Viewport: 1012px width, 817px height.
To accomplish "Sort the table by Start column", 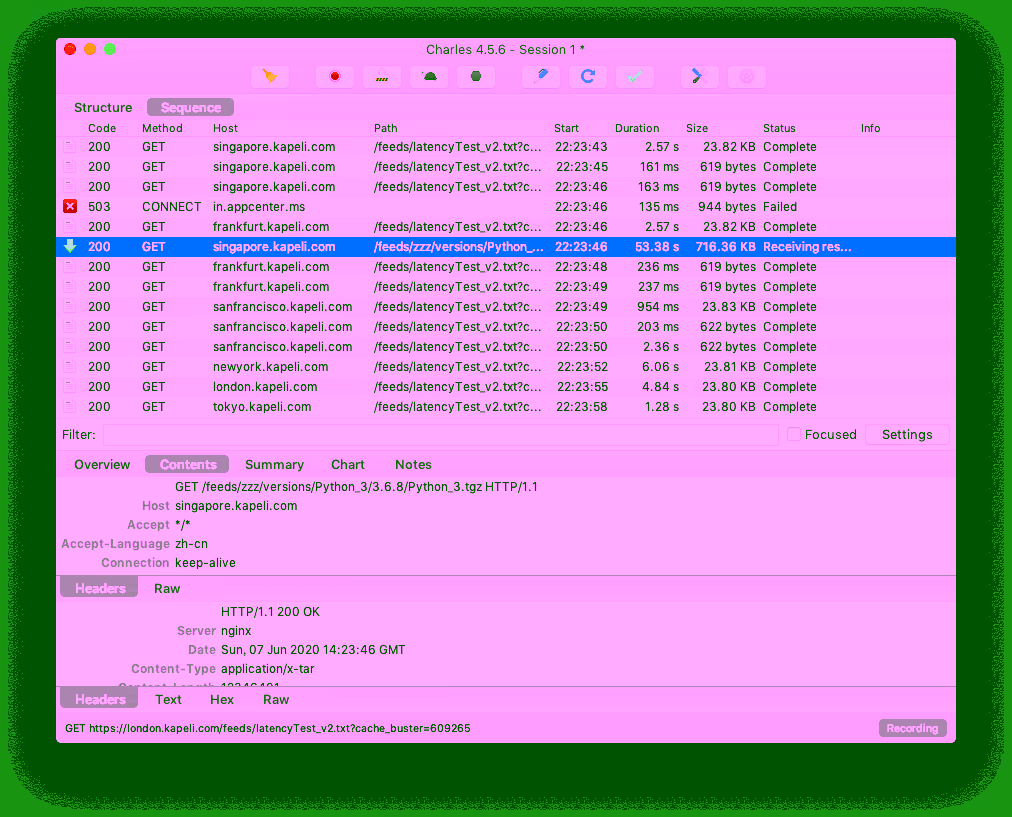I will click(x=566, y=128).
